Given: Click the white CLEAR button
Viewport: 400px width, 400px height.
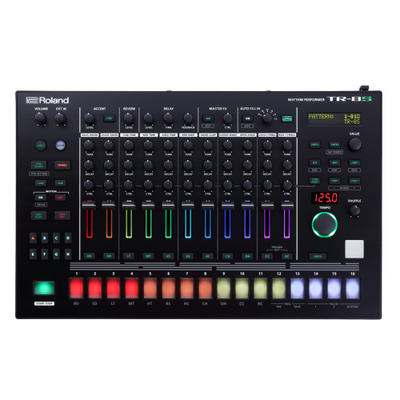Looking at the screenshot, I should pos(60,145).
